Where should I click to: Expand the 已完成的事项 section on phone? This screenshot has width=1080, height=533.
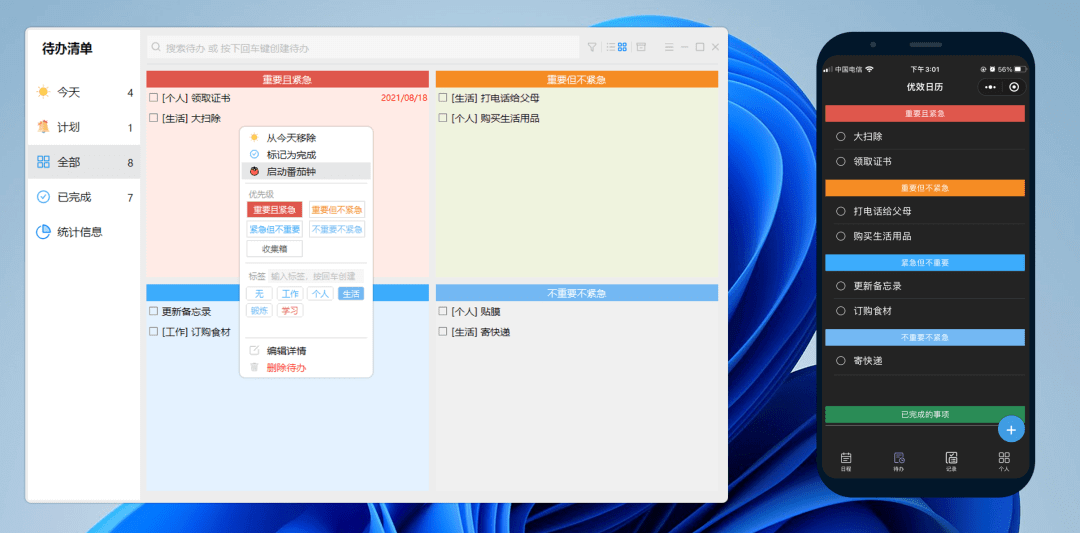tap(924, 414)
